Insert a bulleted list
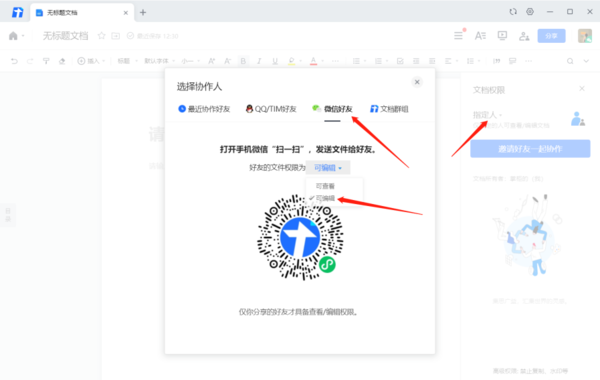Viewport: 600px width, 380px height. coord(356,61)
